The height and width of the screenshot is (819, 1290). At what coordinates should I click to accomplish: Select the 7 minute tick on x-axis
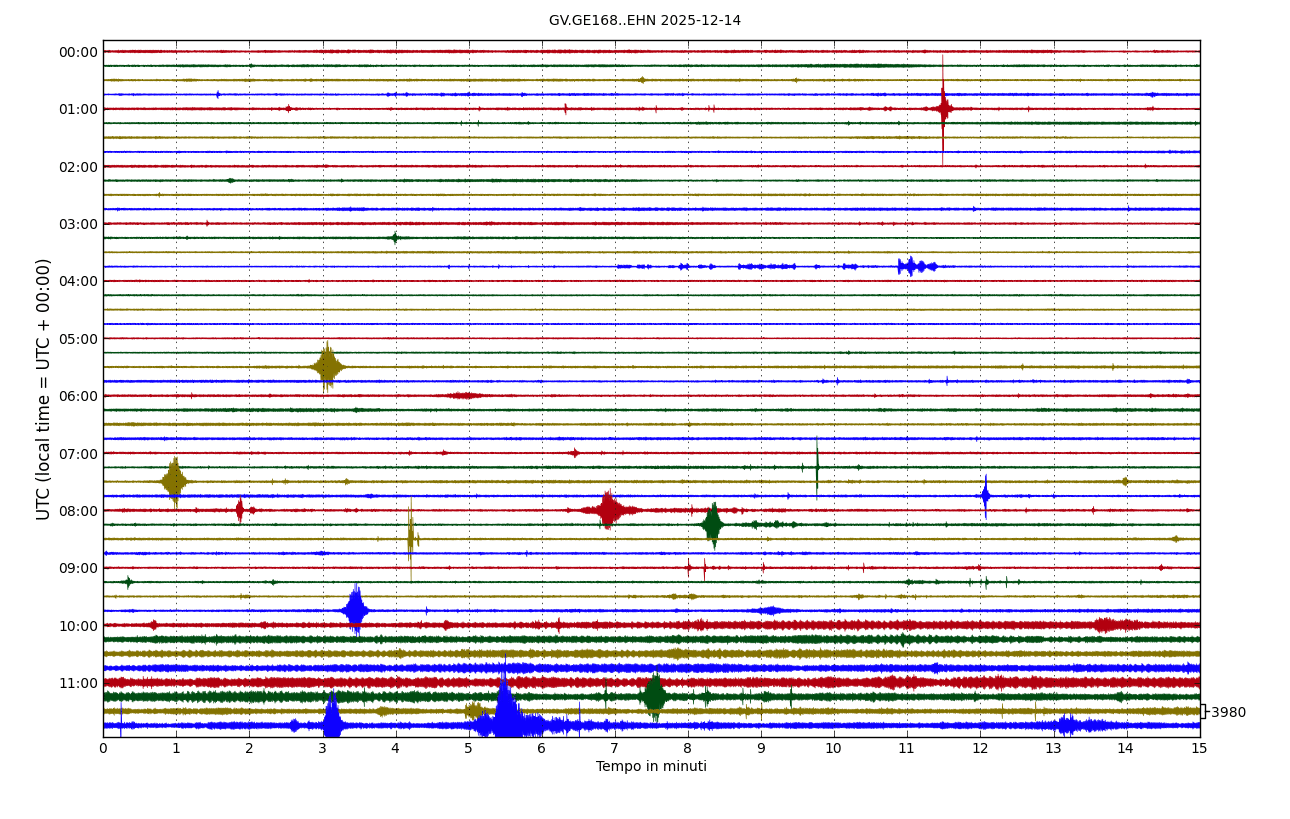click(x=615, y=748)
